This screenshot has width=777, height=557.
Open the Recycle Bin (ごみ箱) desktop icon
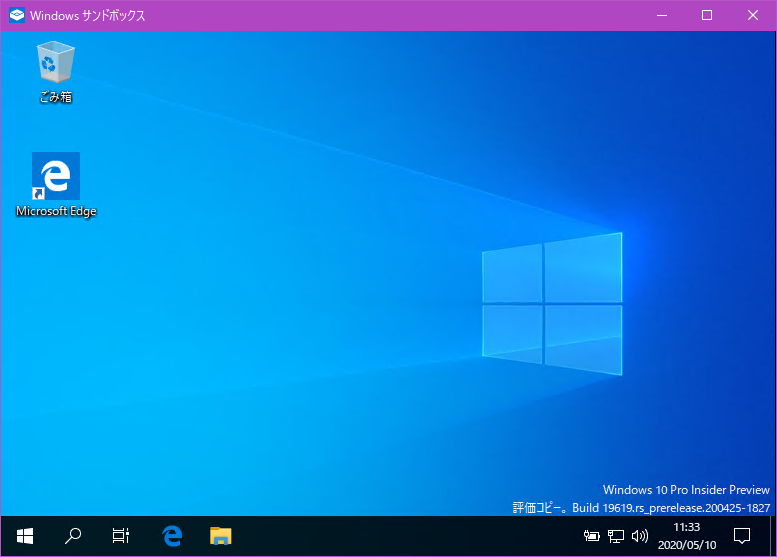point(55,62)
